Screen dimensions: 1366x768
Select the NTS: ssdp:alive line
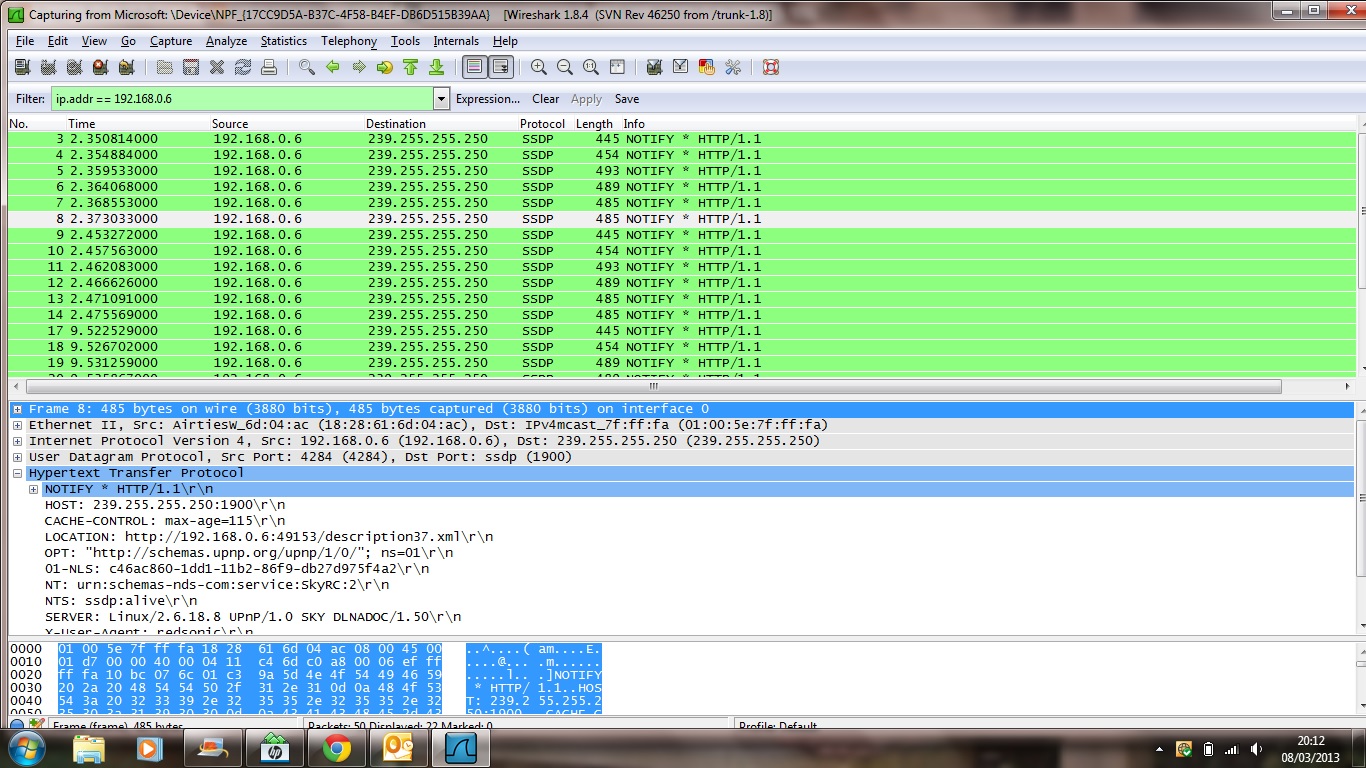click(x=121, y=601)
